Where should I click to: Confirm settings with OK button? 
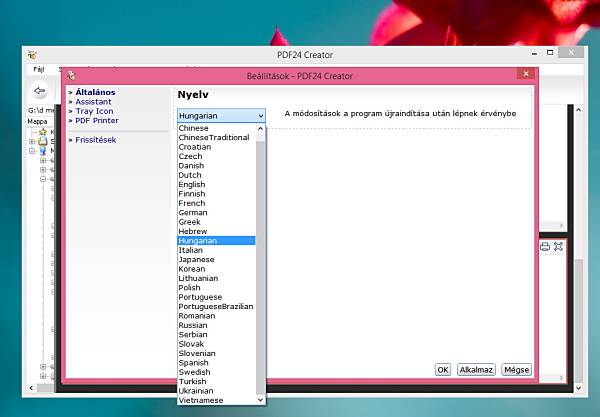(443, 370)
